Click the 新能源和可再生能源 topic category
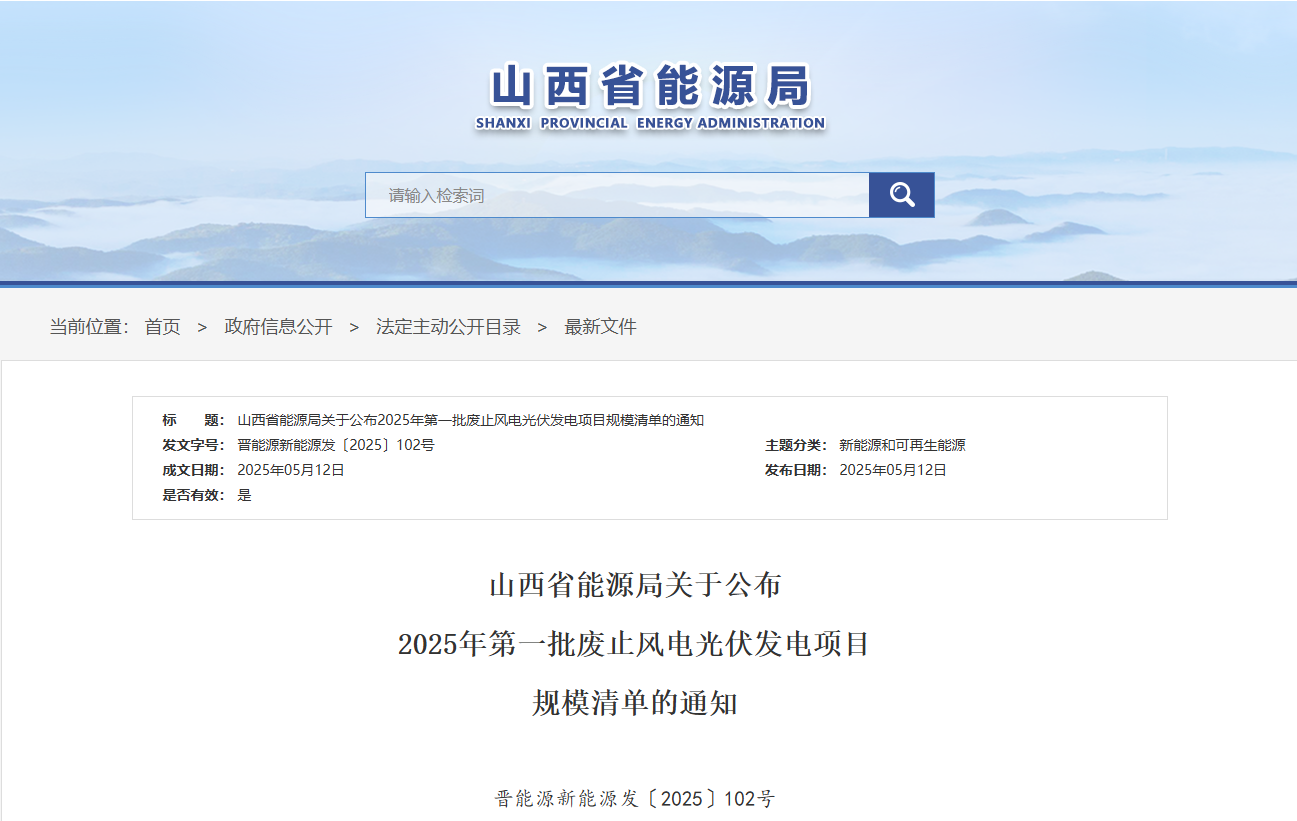Viewport: 1297px width, 821px height. (x=902, y=445)
